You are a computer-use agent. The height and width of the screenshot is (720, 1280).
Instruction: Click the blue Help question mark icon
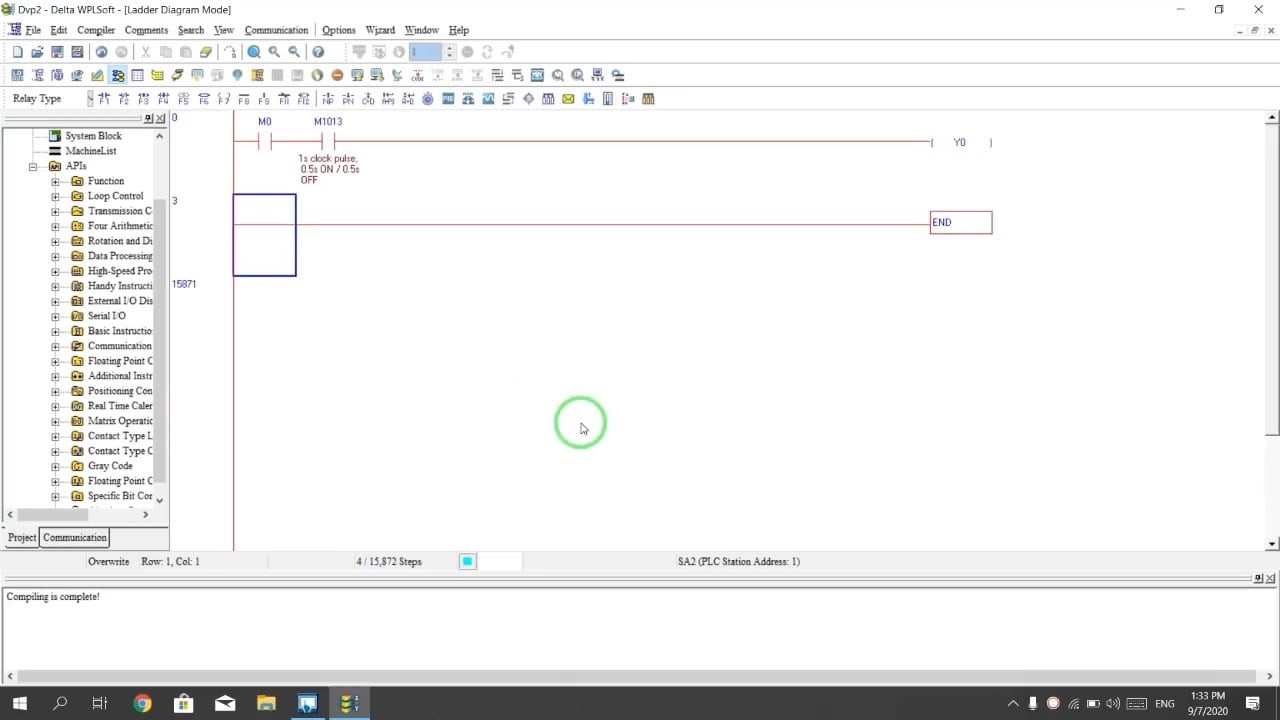click(x=318, y=52)
